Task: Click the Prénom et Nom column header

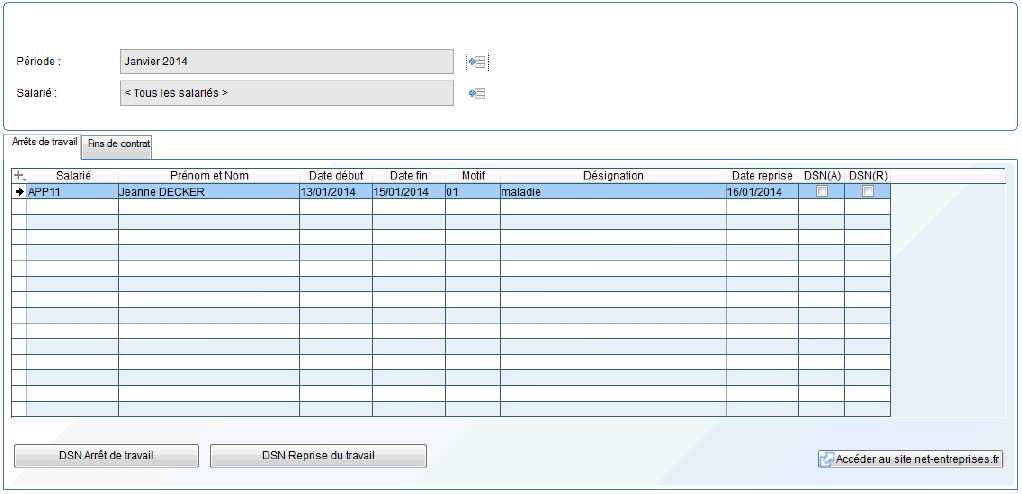Action: (x=209, y=176)
